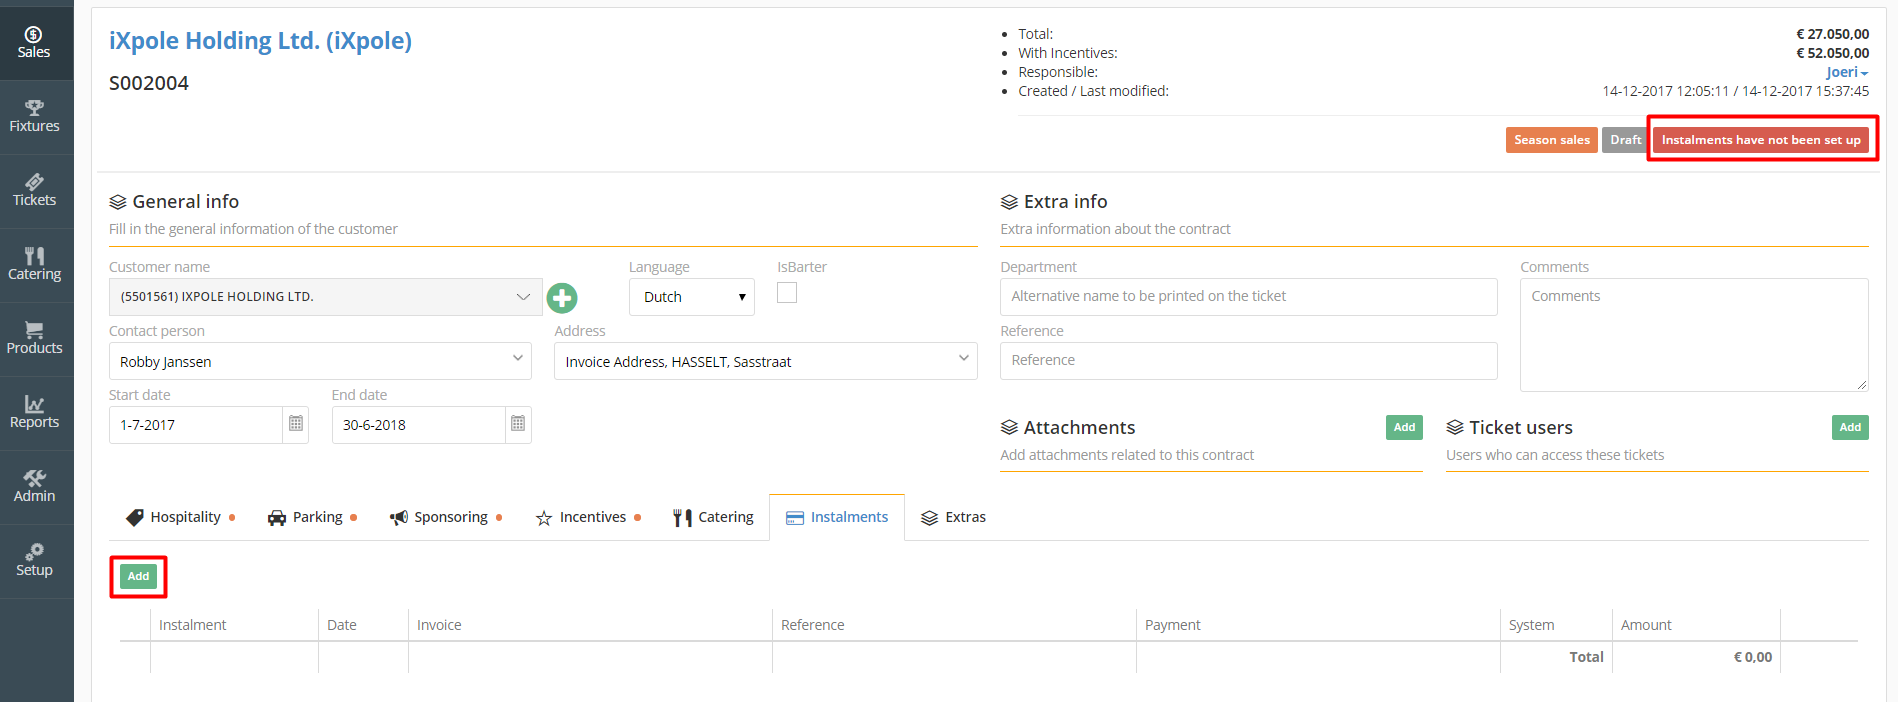The image size is (1898, 702).
Task: Expand the Contact person dropdown
Action: [320, 361]
